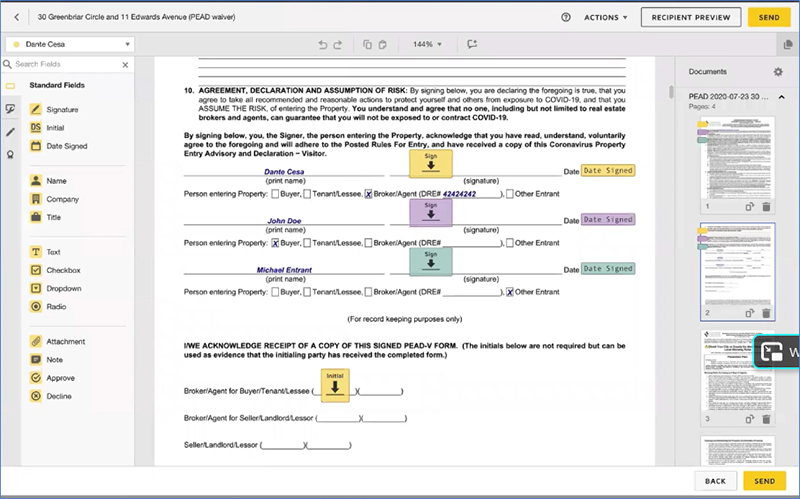Click the redo icon in toolbar
Image resolution: width=800 pixels, height=499 pixels.
tap(338, 44)
